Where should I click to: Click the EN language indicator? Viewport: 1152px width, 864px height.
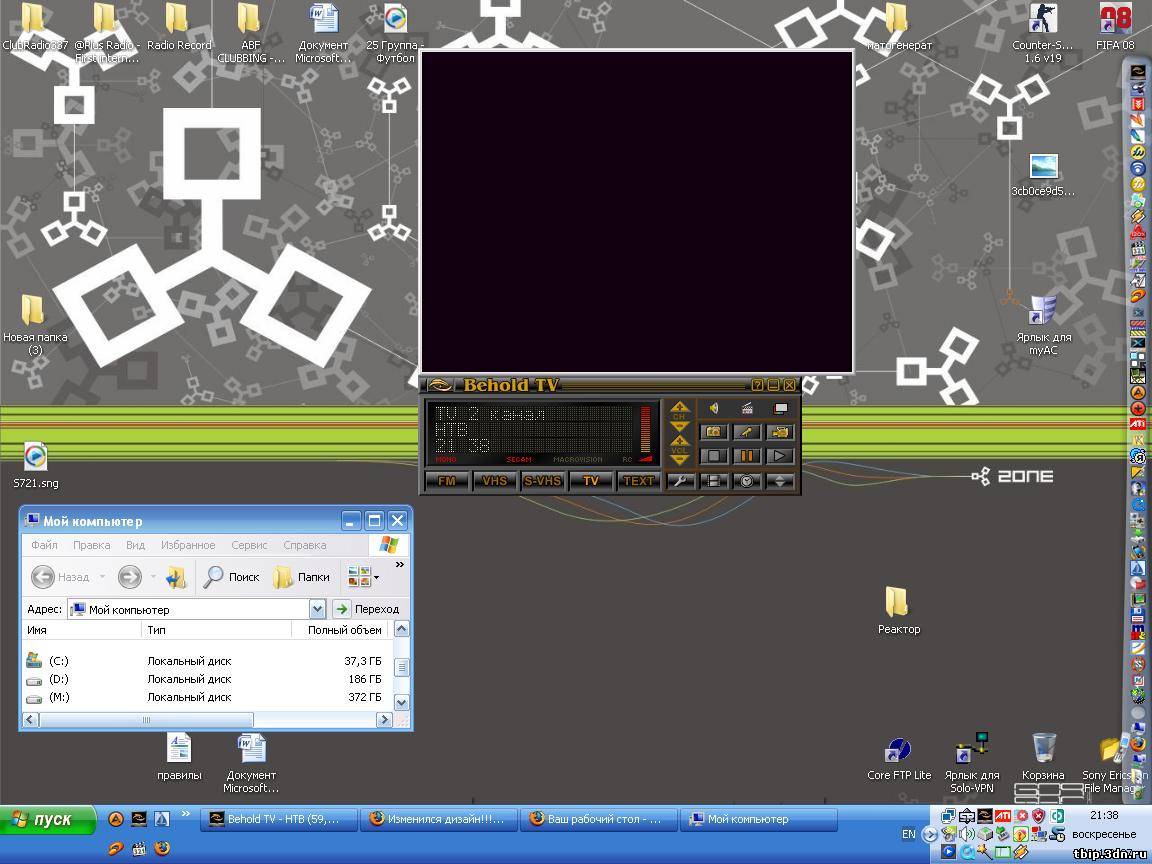909,834
